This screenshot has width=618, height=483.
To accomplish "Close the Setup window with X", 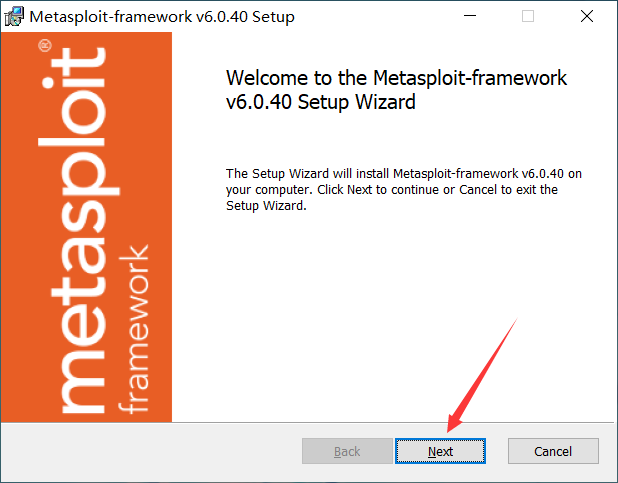I will (587, 16).
